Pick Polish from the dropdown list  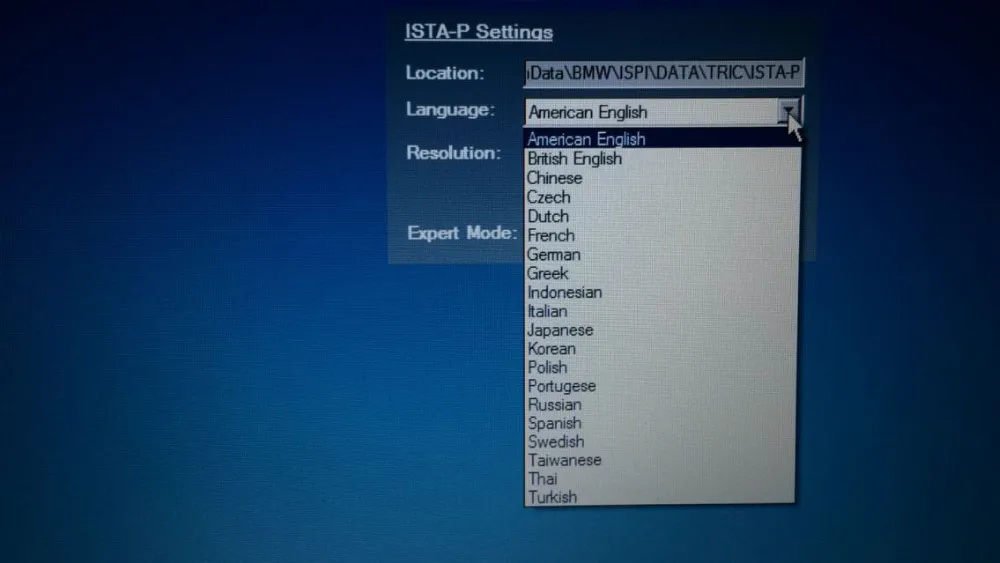pyautogui.click(x=661, y=367)
